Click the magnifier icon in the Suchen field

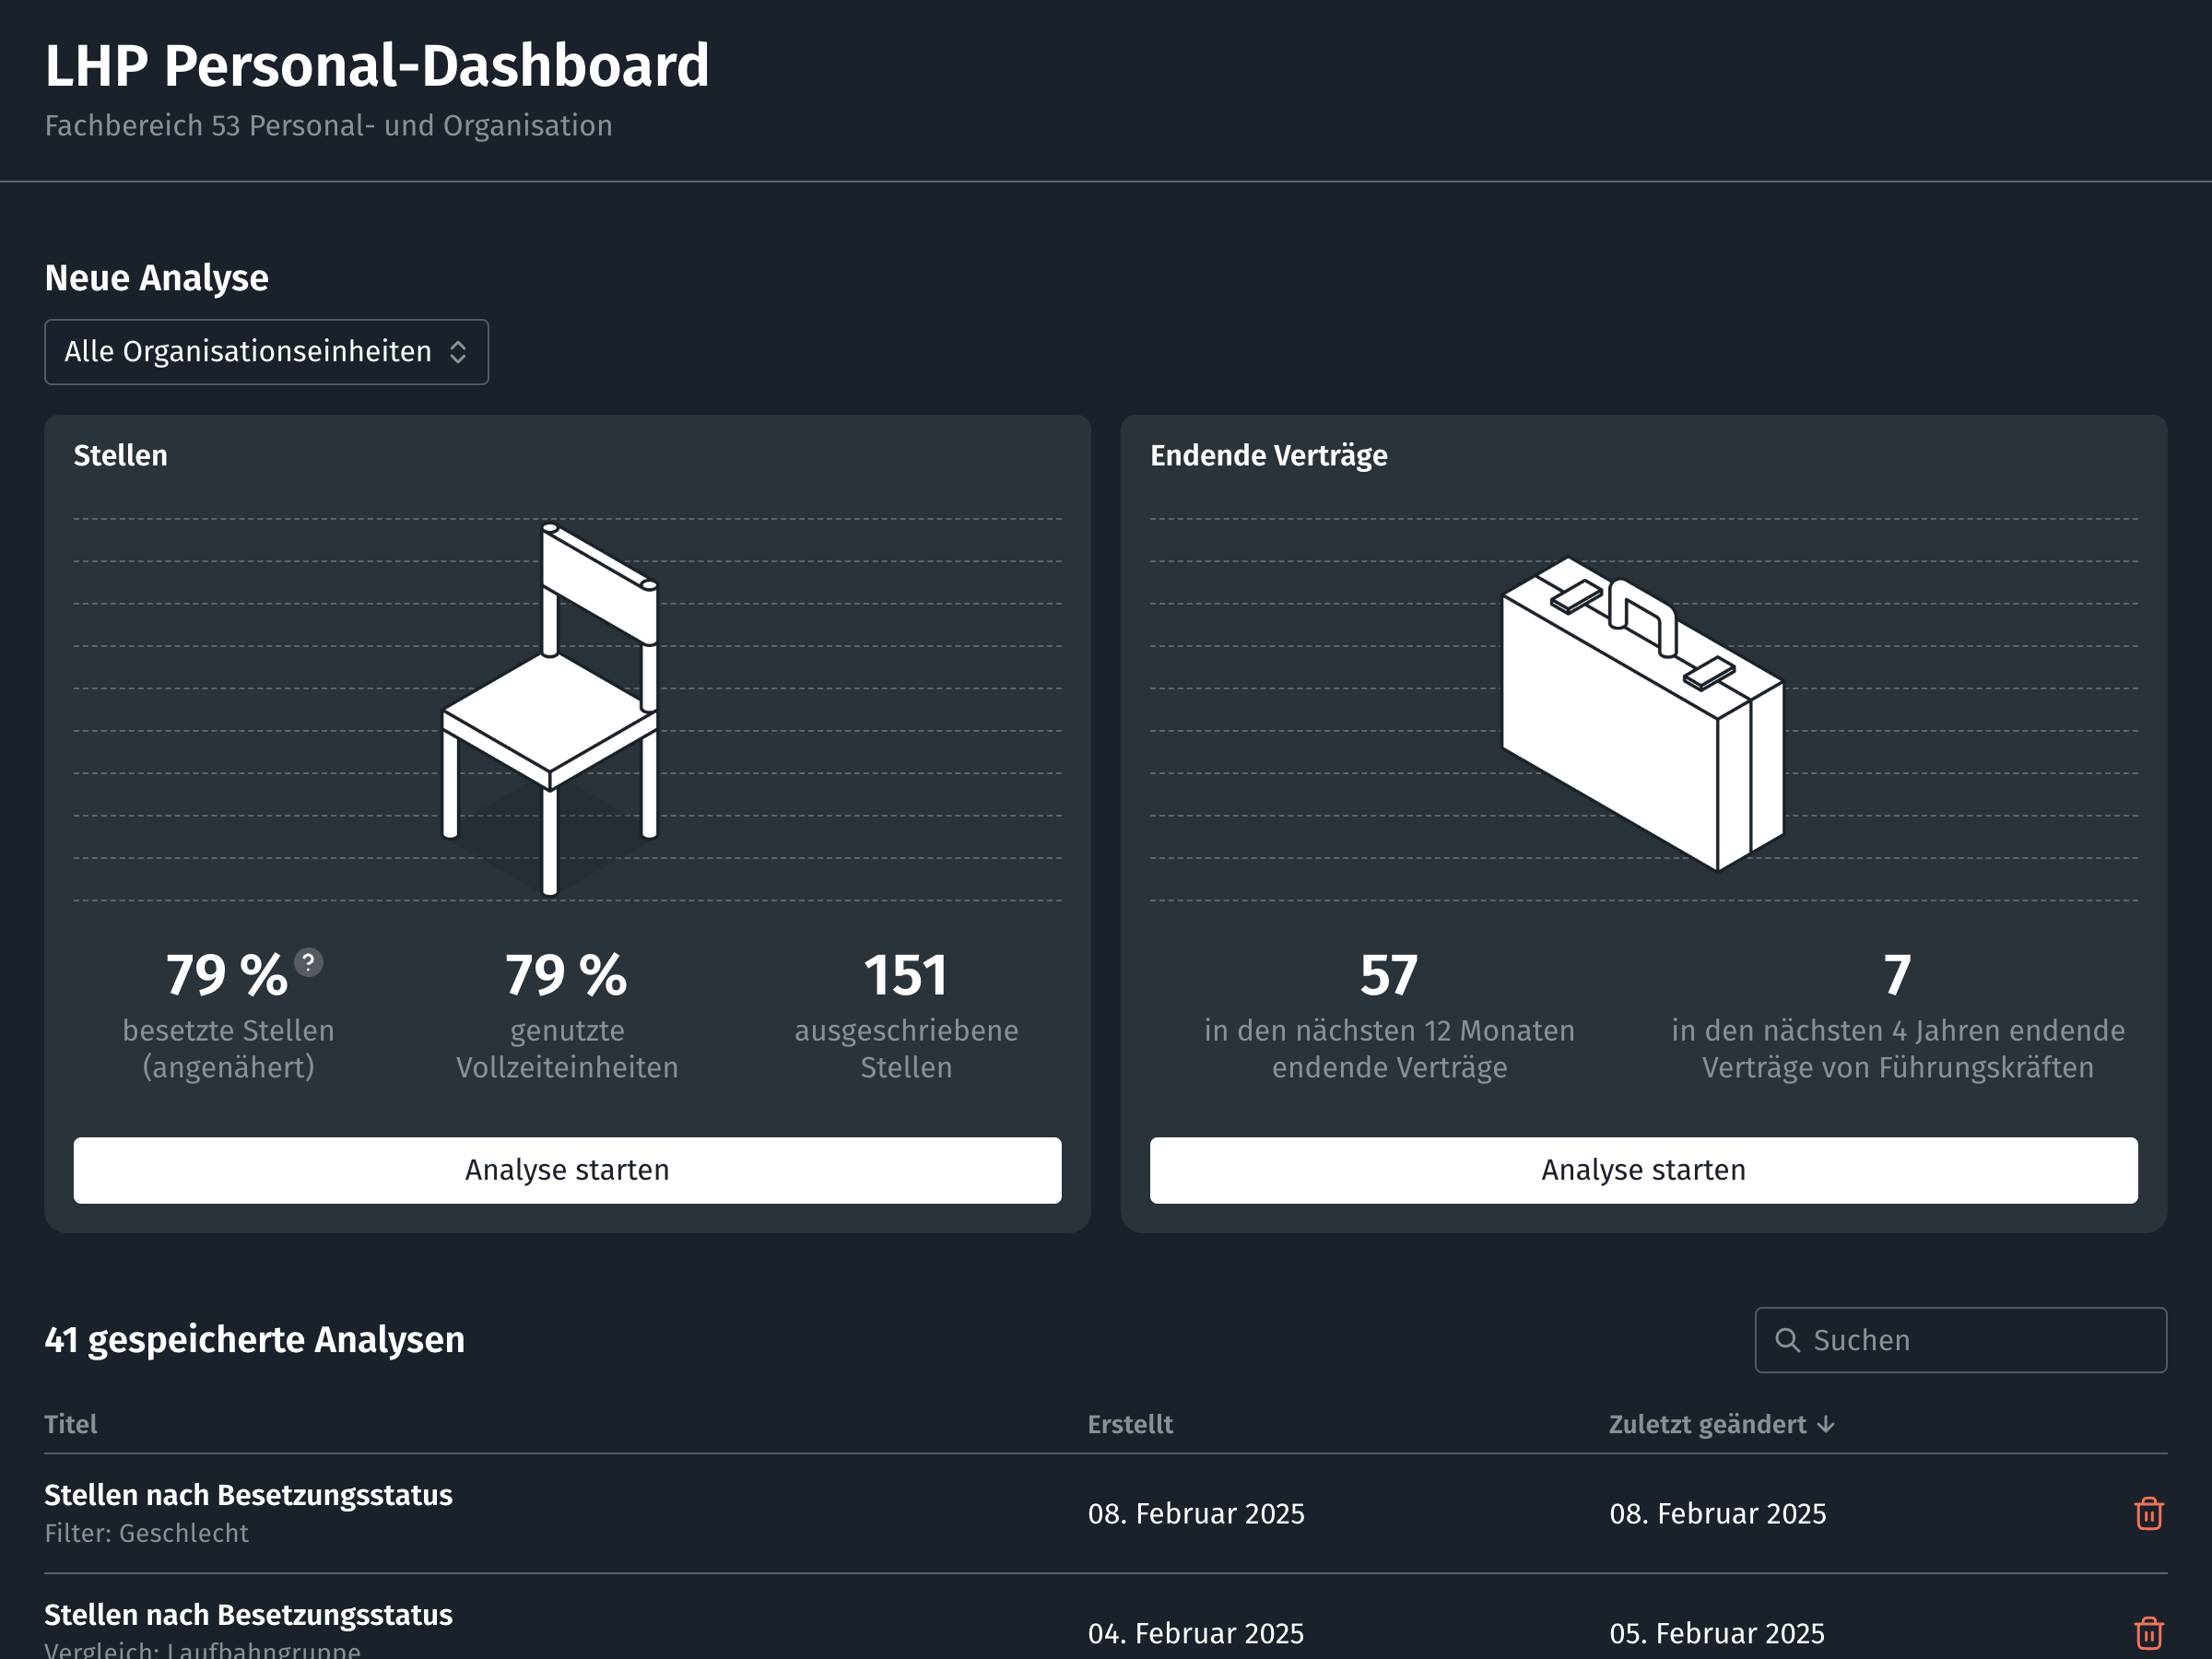[1787, 1340]
